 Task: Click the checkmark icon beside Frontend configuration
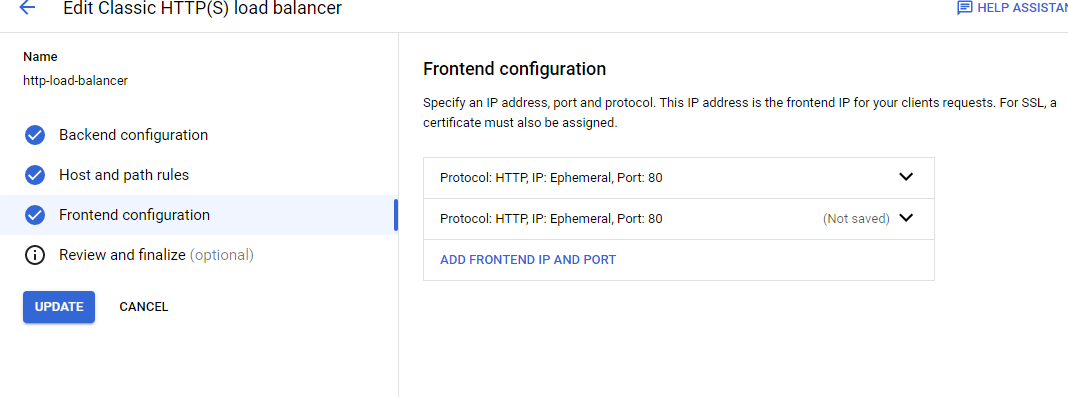pos(35,215)
